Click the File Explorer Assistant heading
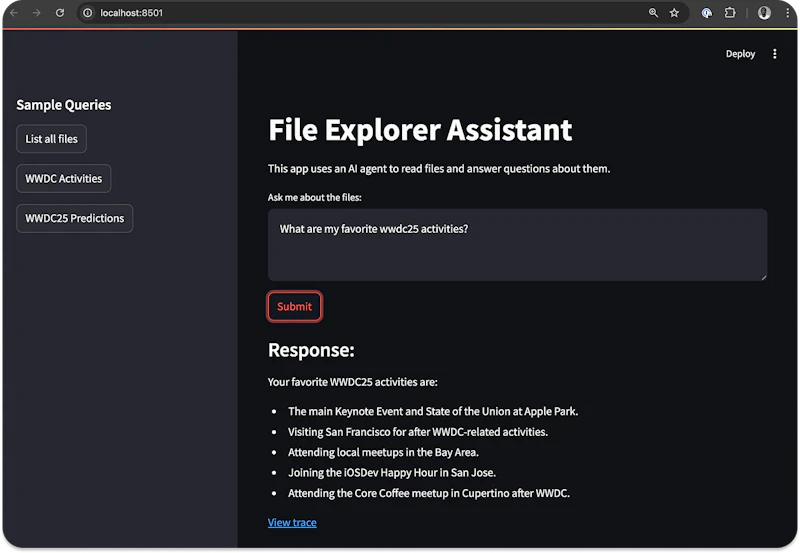 coord(420,130)
